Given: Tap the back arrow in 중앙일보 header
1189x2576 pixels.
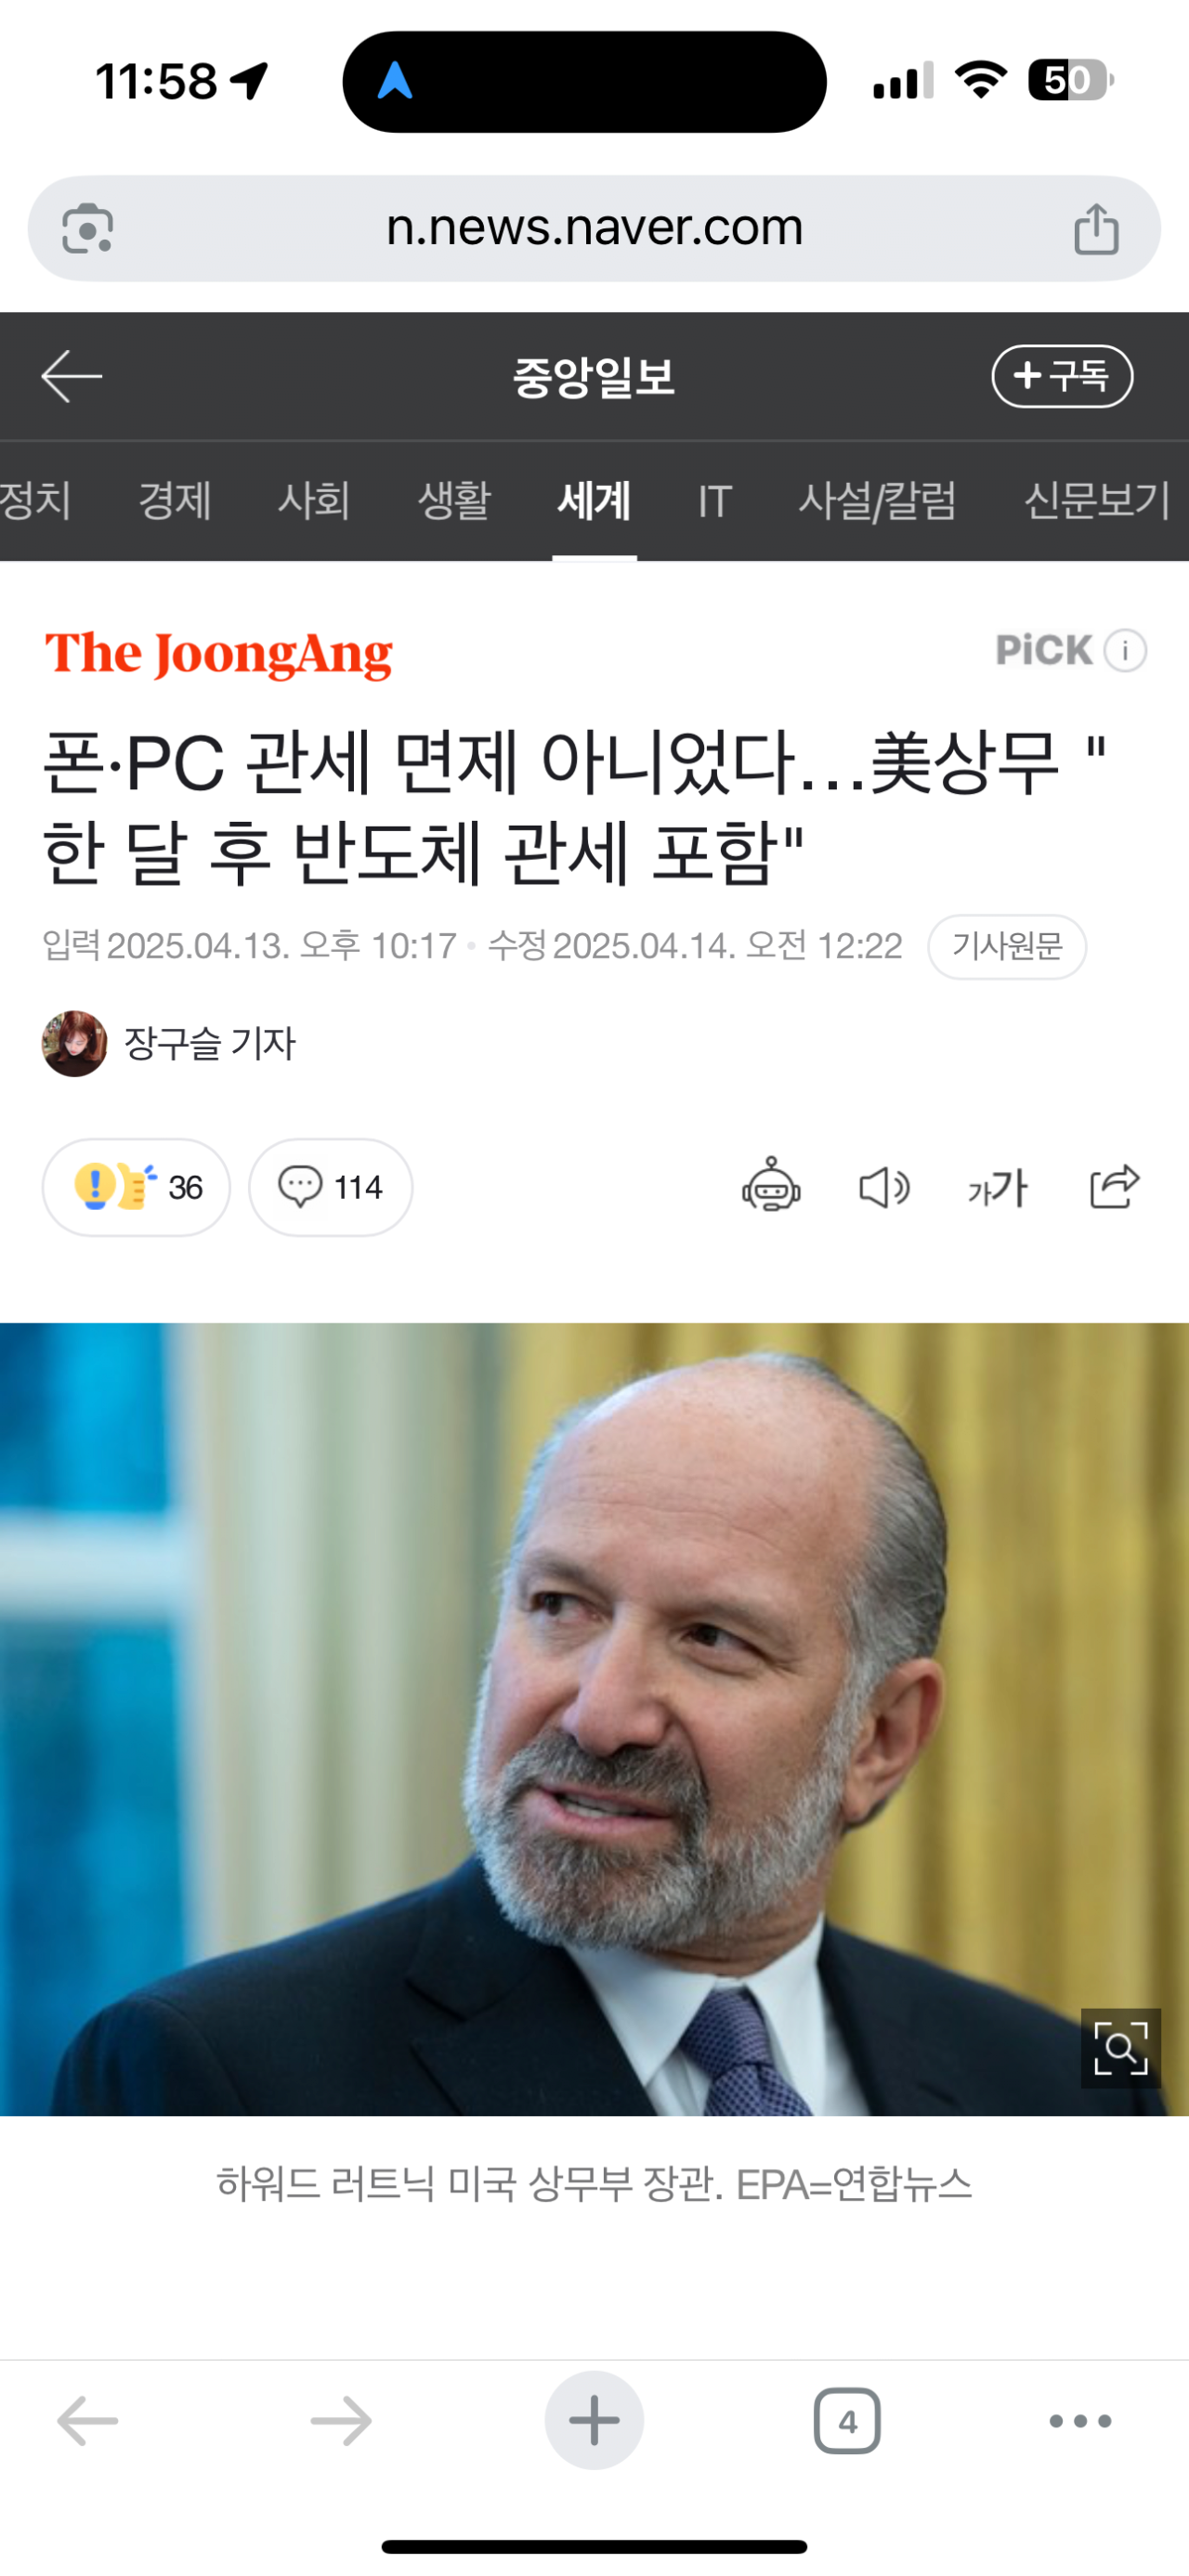Looking at the screenshot, I should [72, 376].
